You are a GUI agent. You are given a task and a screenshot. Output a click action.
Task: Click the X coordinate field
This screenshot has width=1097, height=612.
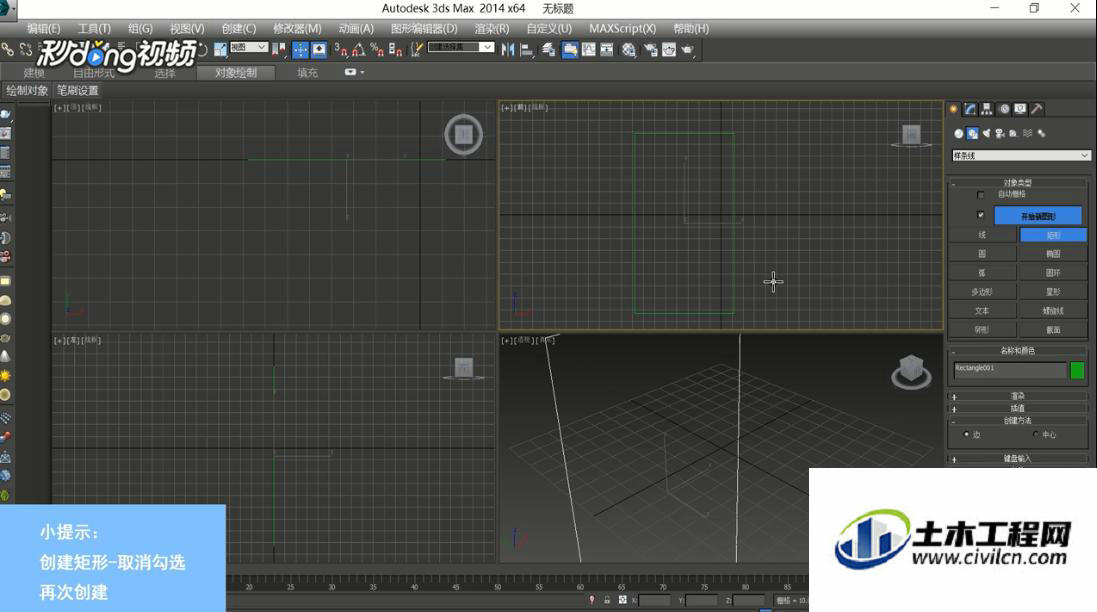pos(654,600)
